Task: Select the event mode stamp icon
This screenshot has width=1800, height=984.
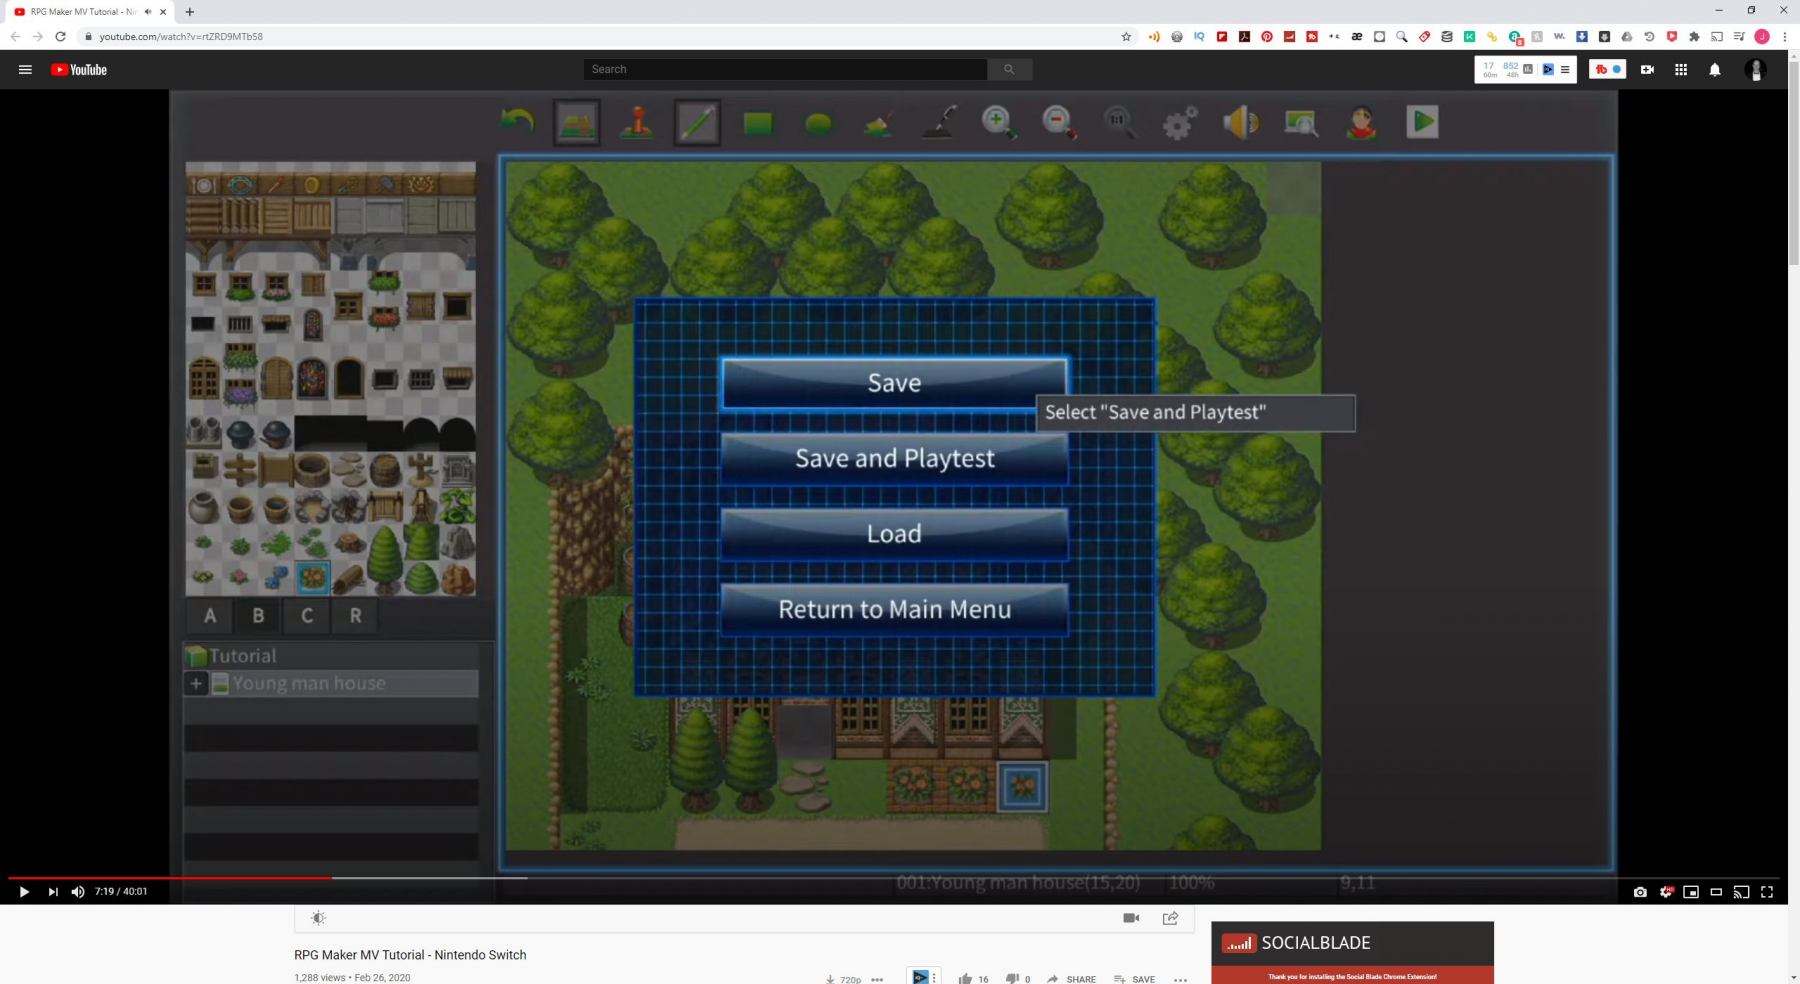Action: 637,122
